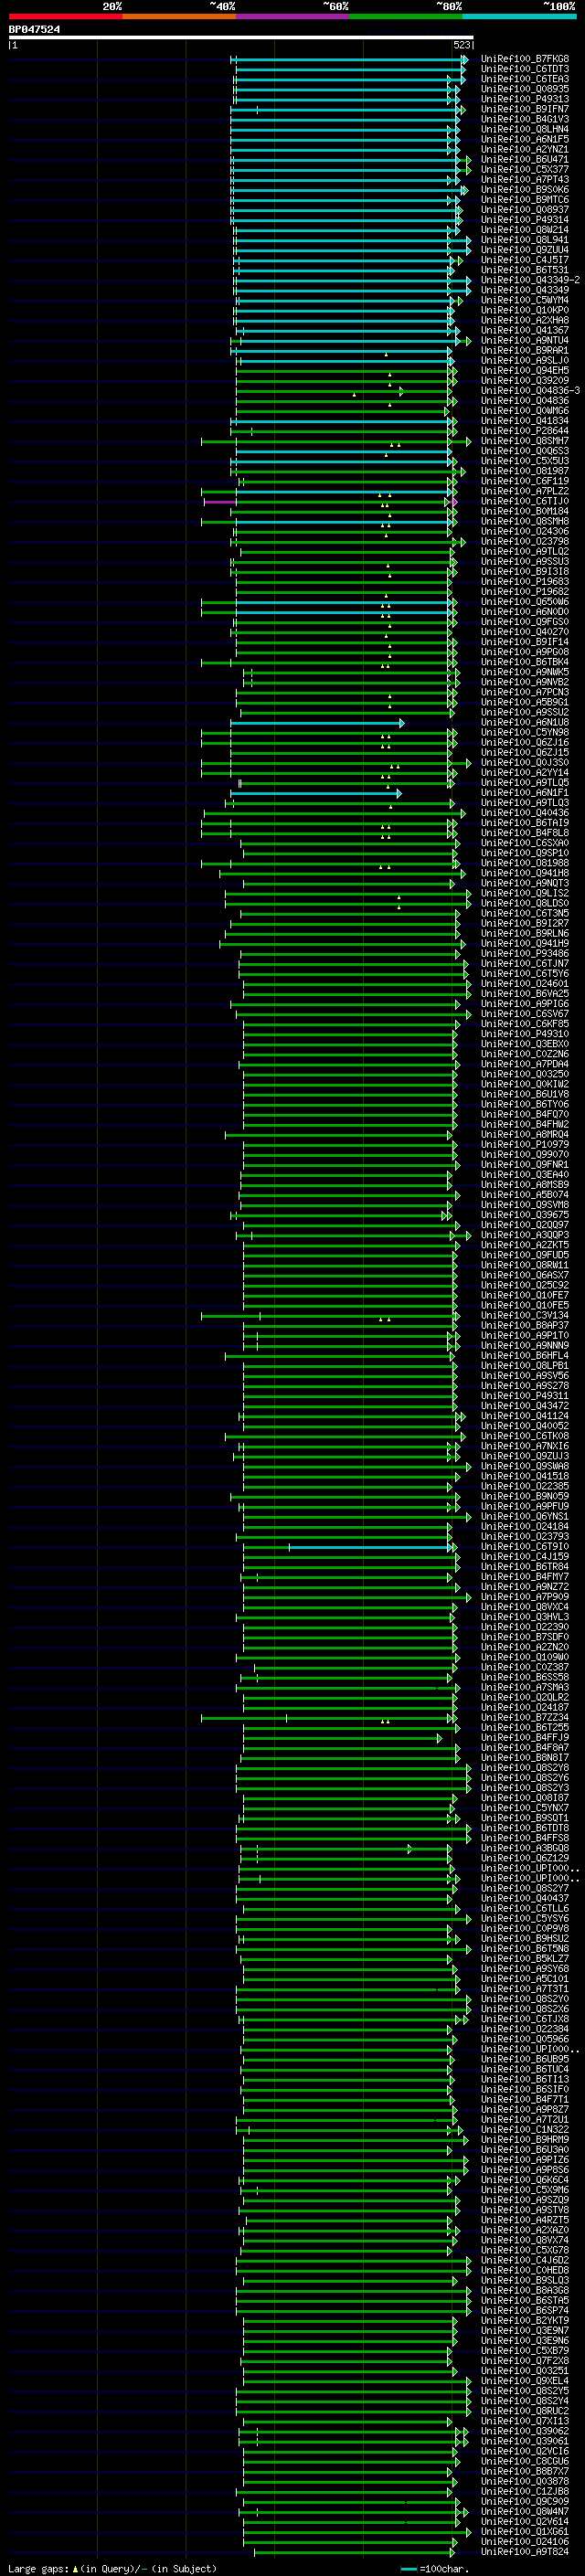Select the UniRef100_B8B7X7 label
The image size is (585, 2576).
pos(525,2472)
